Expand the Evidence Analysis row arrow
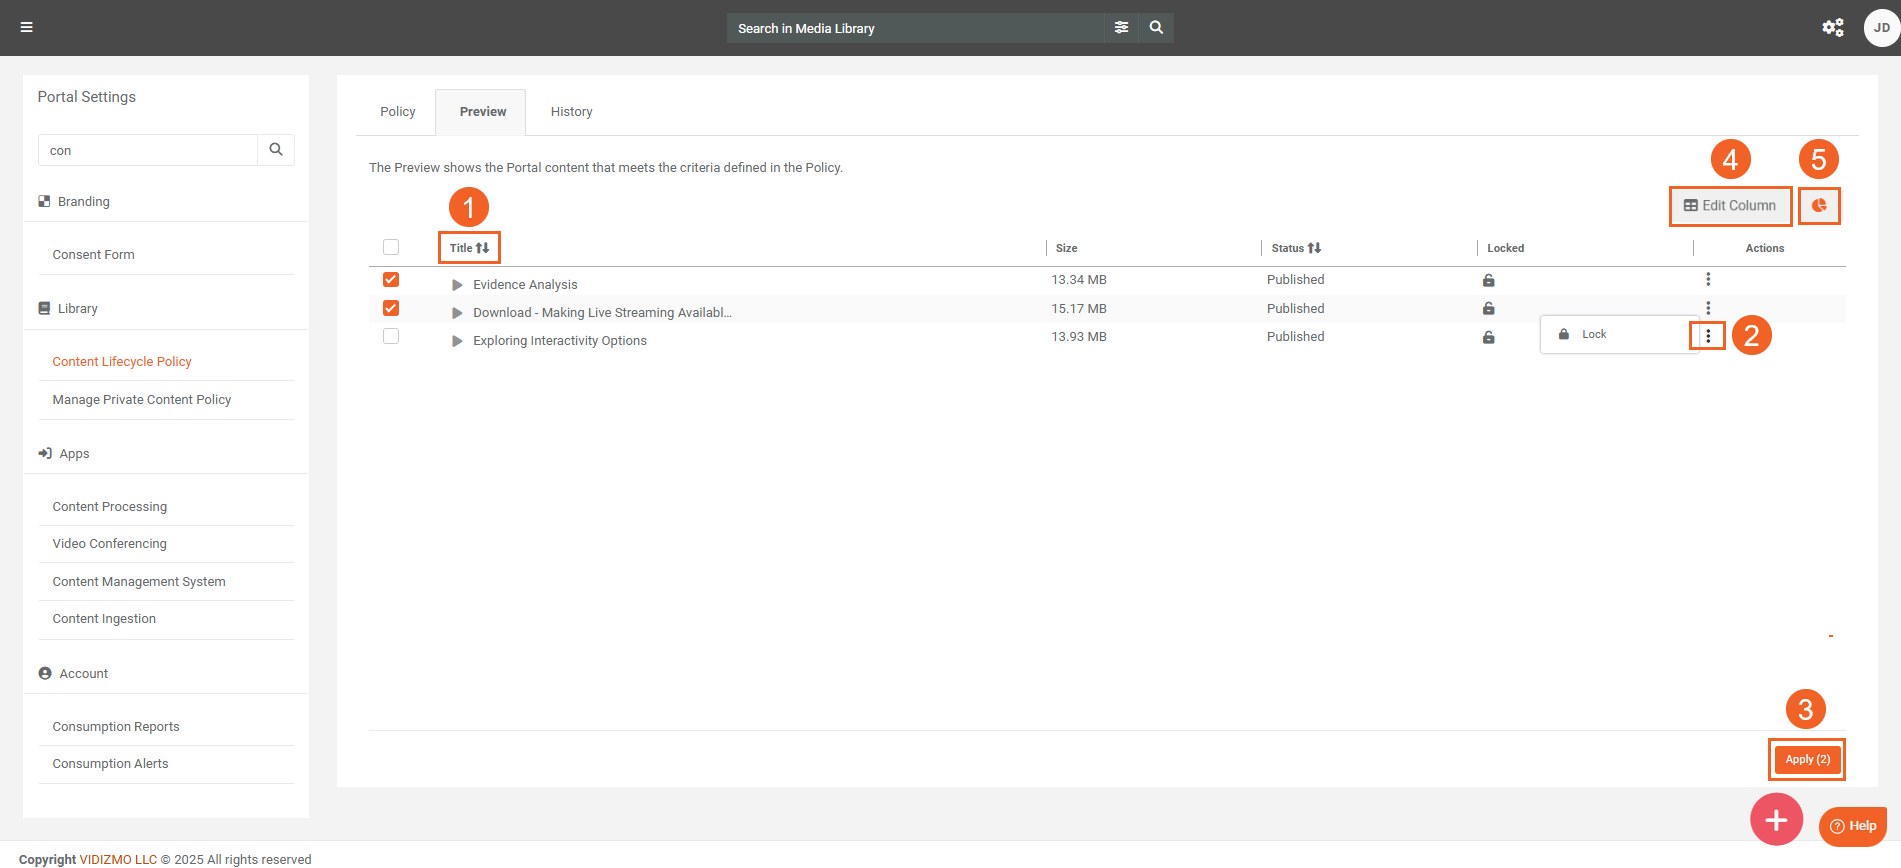This screenshot has height=868, width=1901. point(457,285)
